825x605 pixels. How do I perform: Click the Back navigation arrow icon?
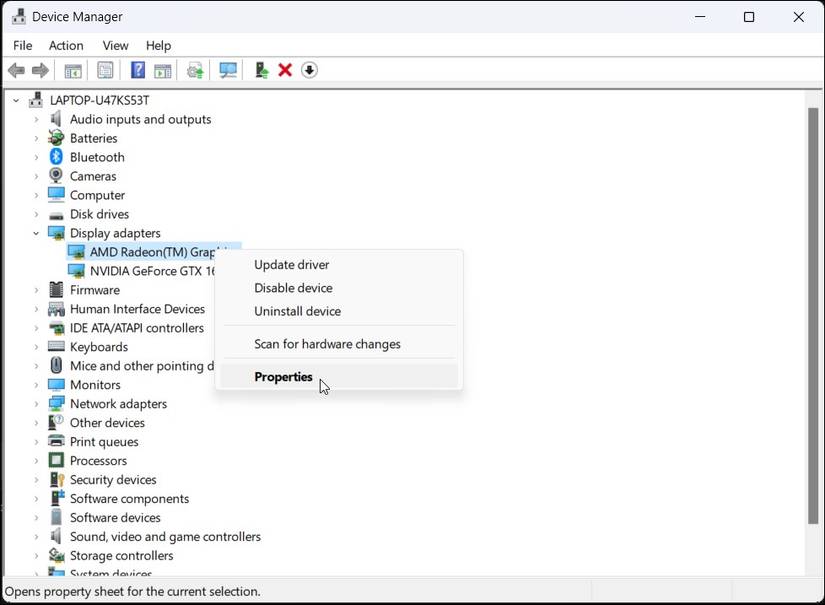(x=16, y=70)
